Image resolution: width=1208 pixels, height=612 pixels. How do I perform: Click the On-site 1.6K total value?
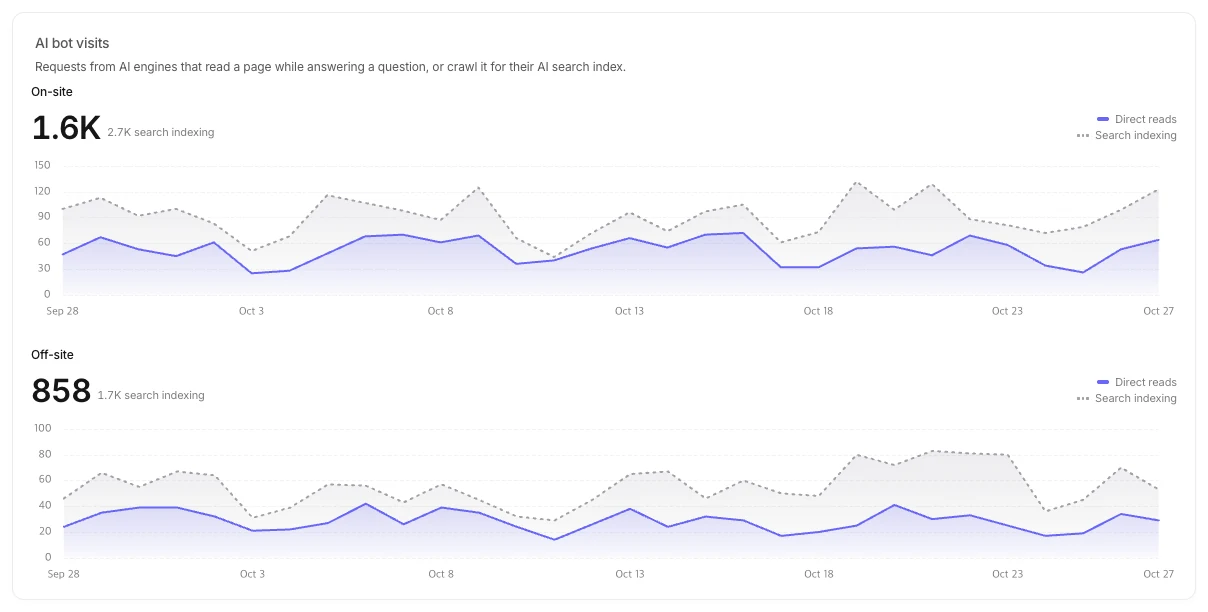(66, 128)
